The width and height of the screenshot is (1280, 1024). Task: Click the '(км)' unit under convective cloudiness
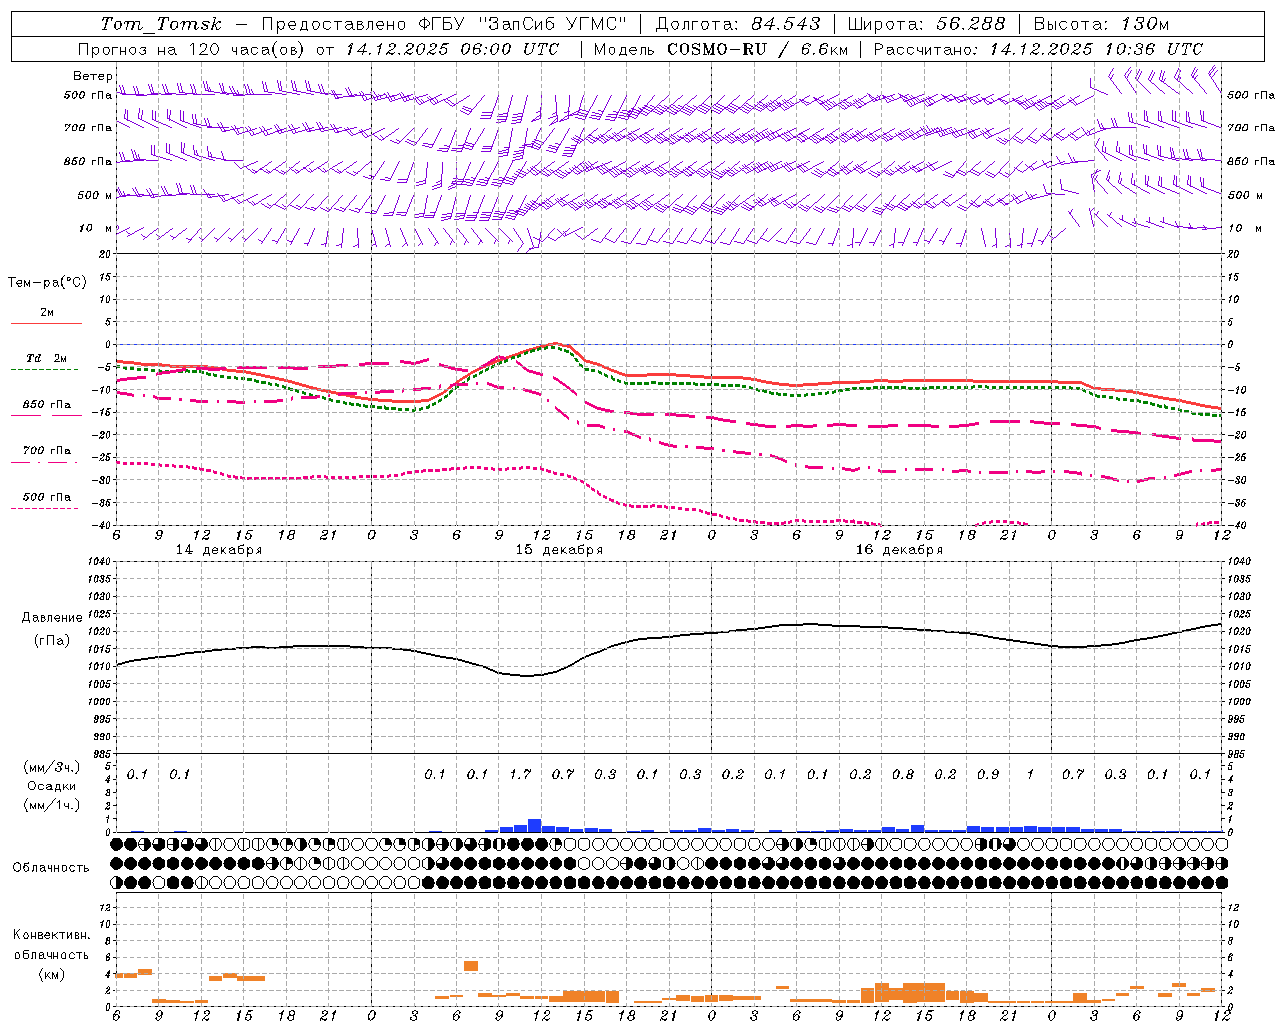(52, 974)
